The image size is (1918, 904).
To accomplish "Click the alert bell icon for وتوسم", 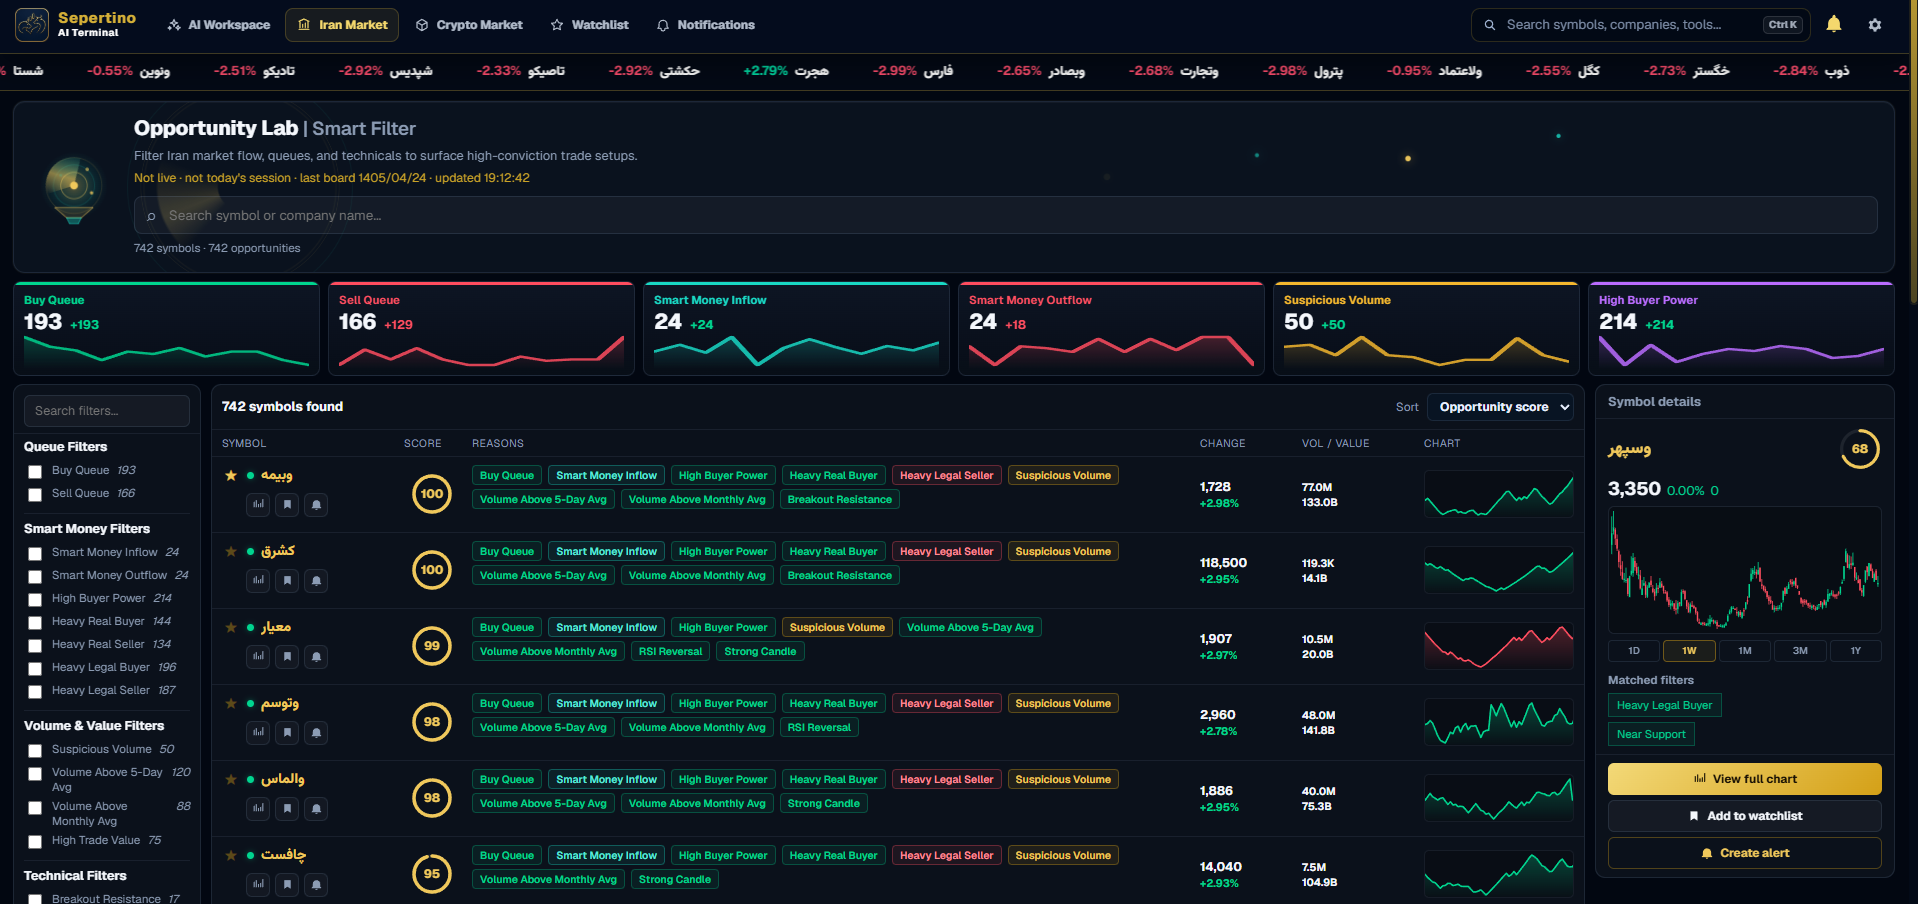I will point(316,732).
